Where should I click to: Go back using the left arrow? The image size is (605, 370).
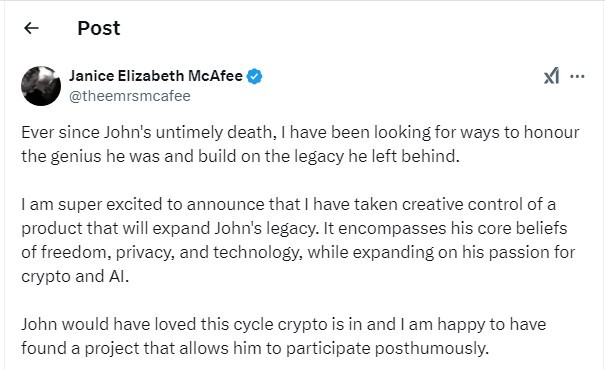tap(31, 28)
